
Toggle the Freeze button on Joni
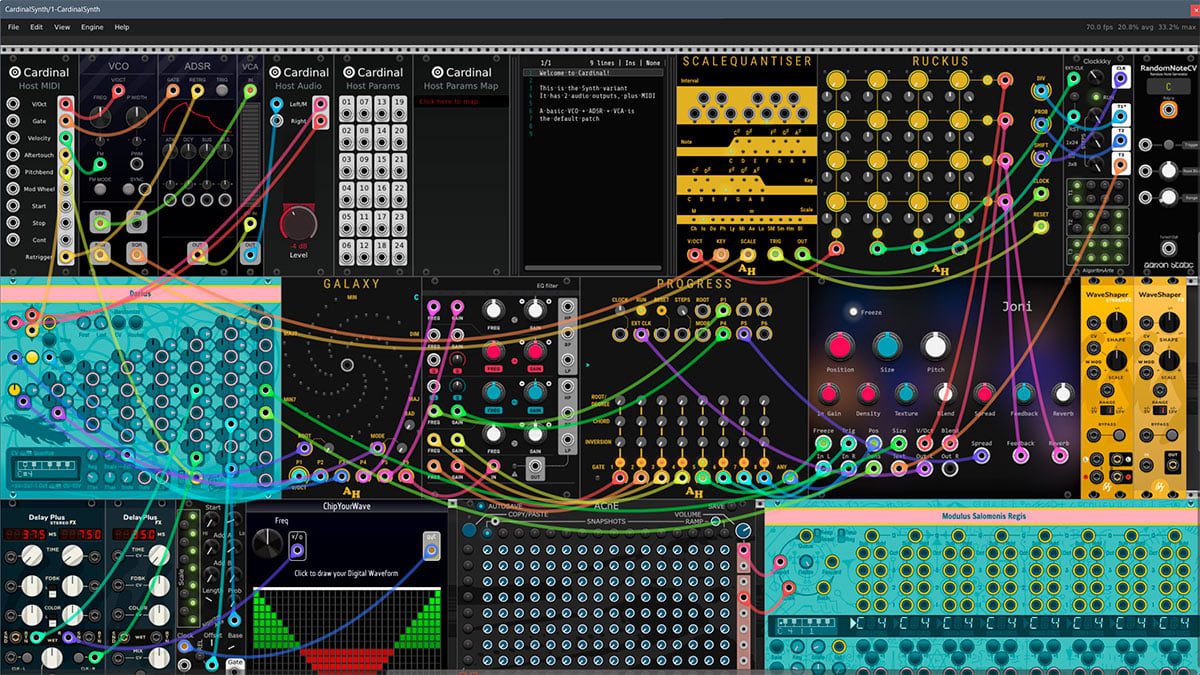[x=853, y=312]
